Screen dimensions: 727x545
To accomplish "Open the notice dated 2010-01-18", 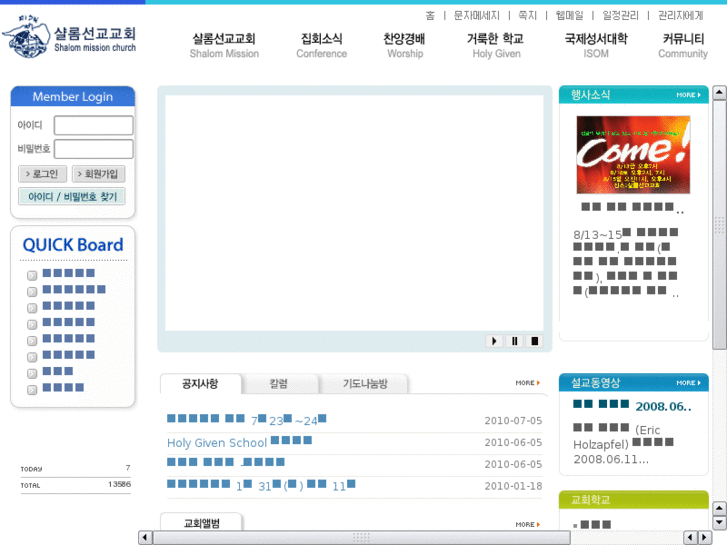I will click(x=261, y=486).
